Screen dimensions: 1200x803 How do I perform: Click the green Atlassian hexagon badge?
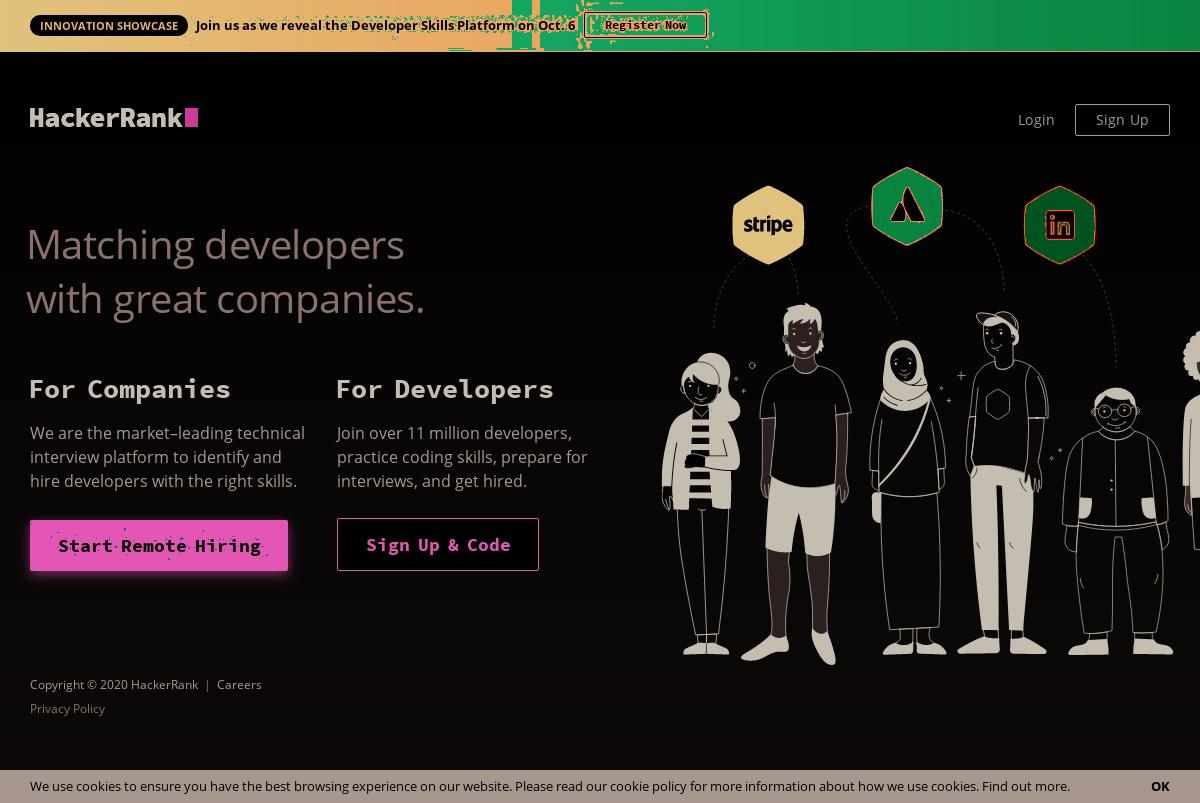click(907, 206)
